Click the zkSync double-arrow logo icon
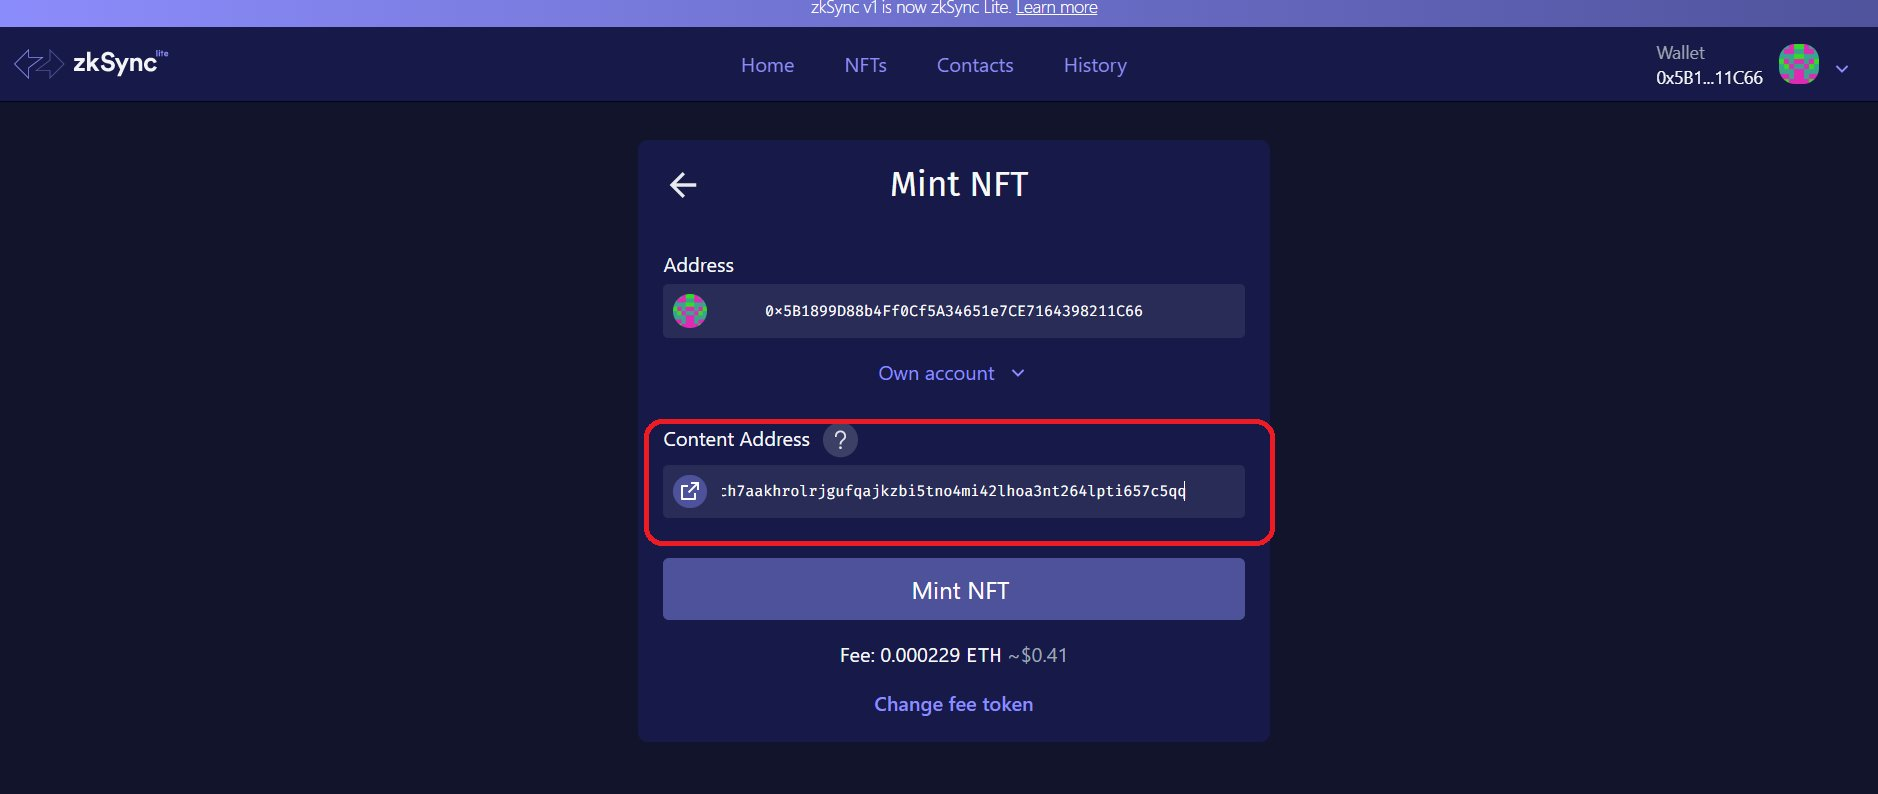 (39, 64)
